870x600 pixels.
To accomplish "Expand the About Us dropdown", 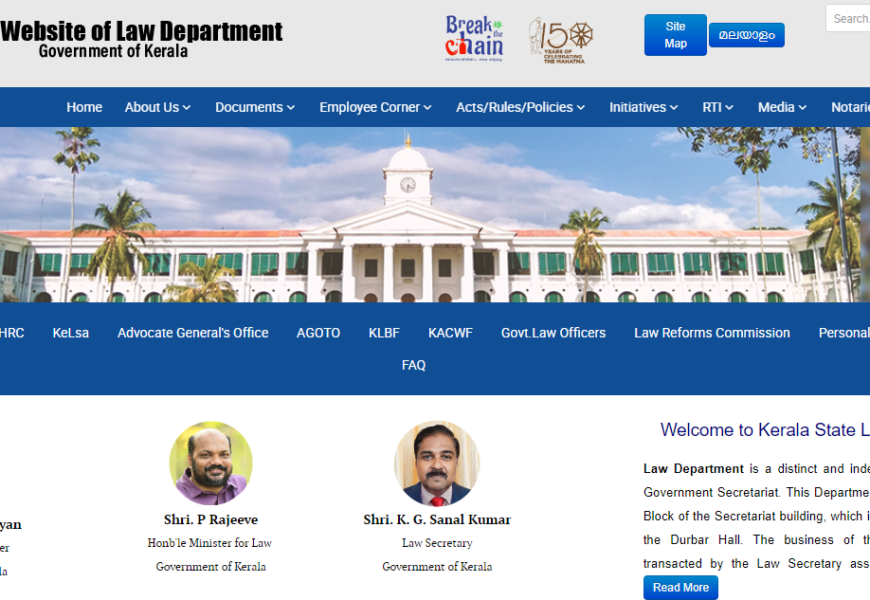I will (158, 107).
